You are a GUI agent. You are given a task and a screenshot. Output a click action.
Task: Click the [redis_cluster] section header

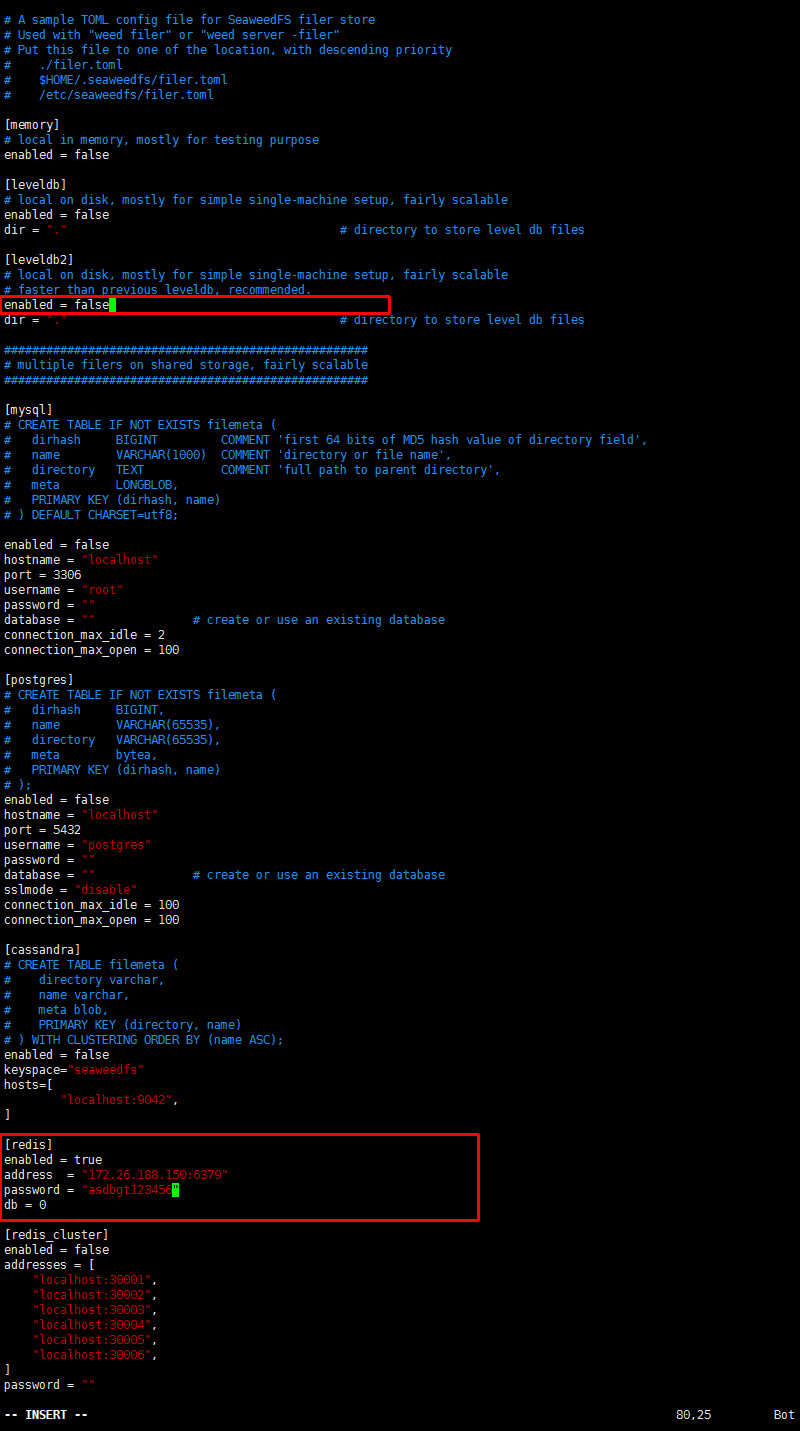[x=57, y=1235]
